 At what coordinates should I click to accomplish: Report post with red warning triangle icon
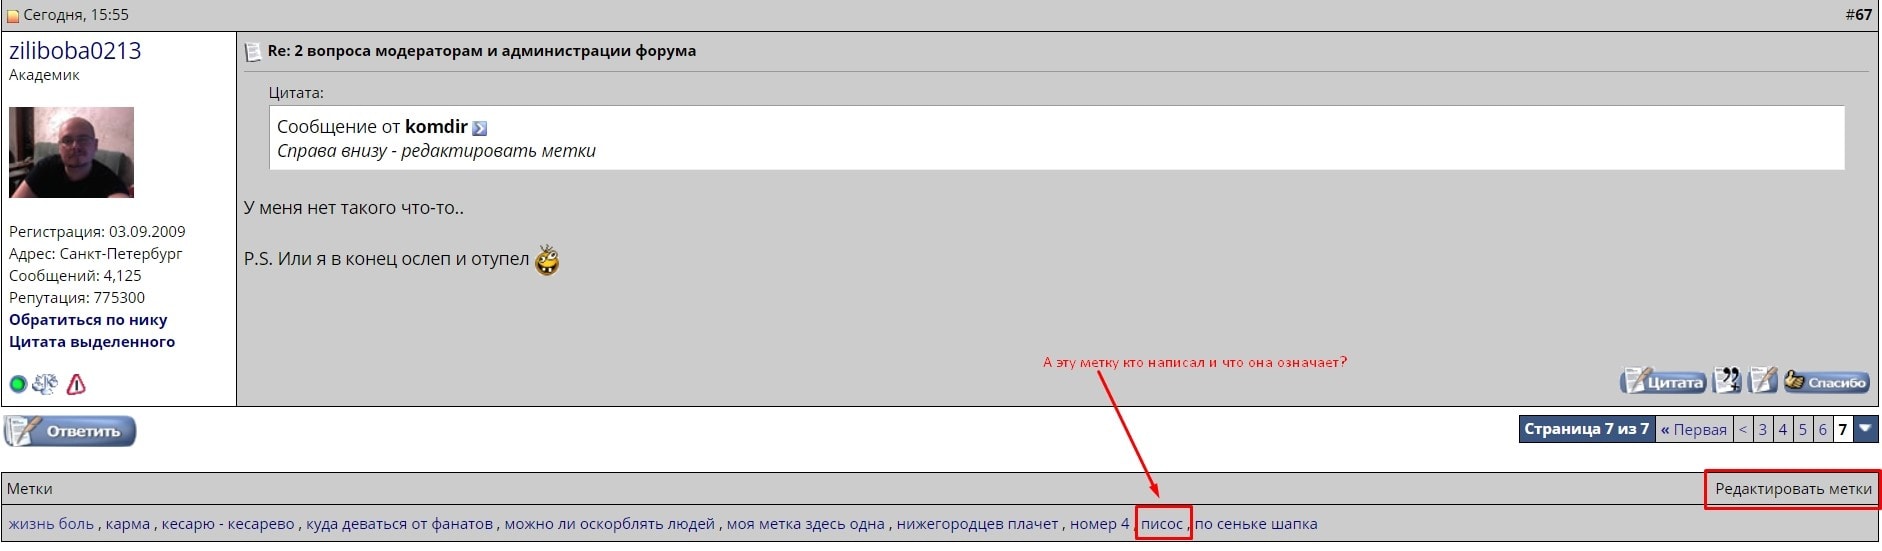pyautogui.click(x=76, y=384)
